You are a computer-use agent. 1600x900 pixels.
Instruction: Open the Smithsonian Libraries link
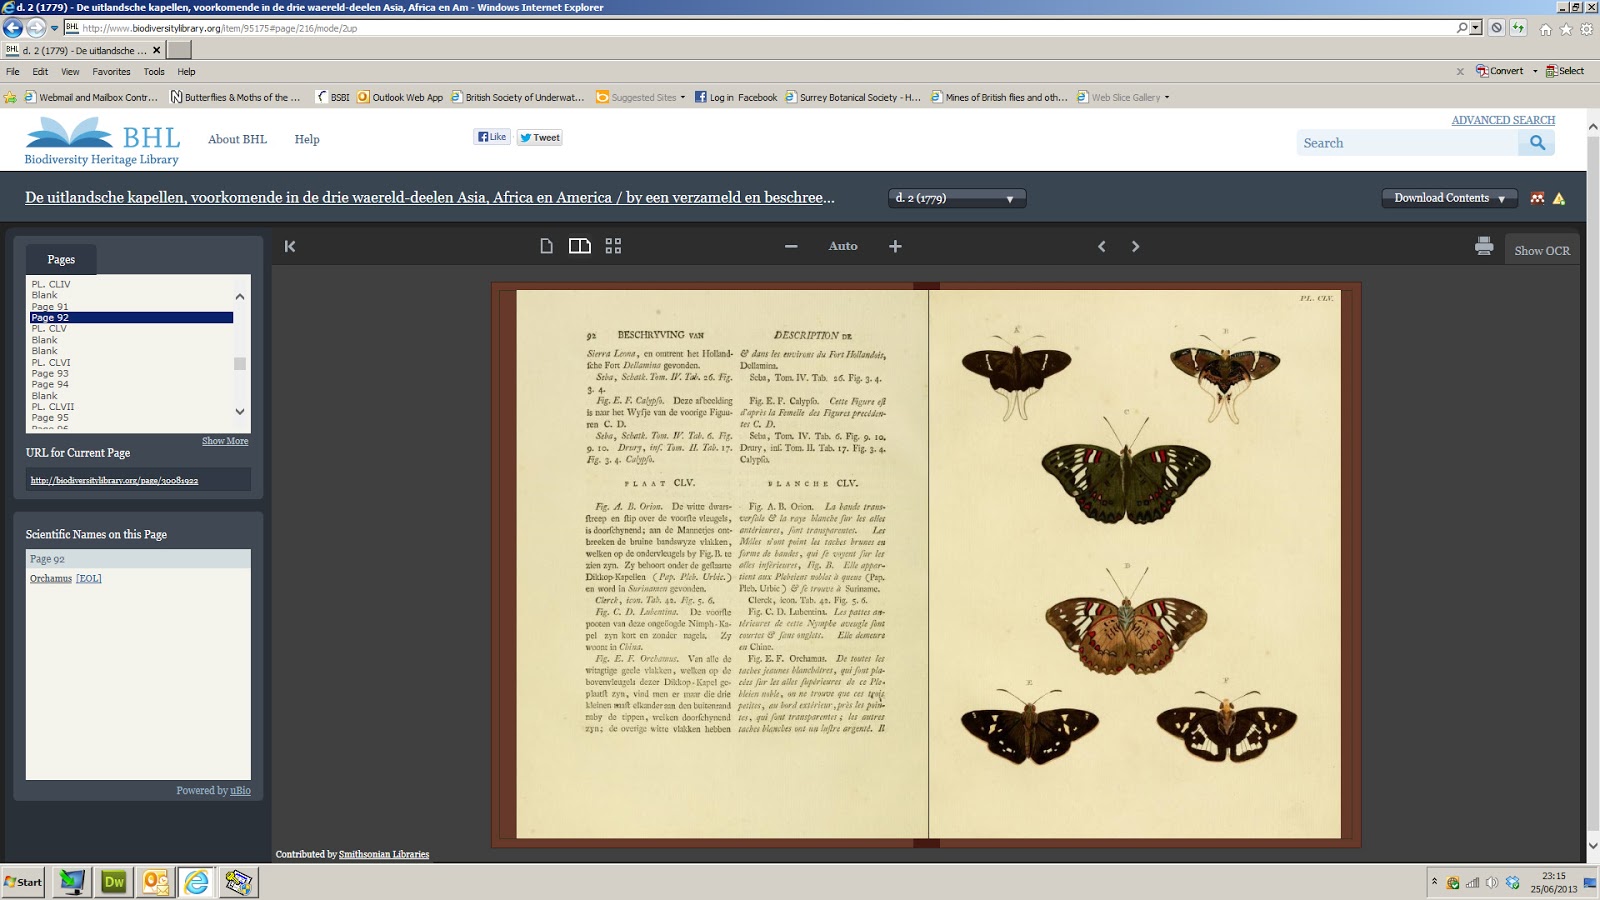(x=384, y=854)
